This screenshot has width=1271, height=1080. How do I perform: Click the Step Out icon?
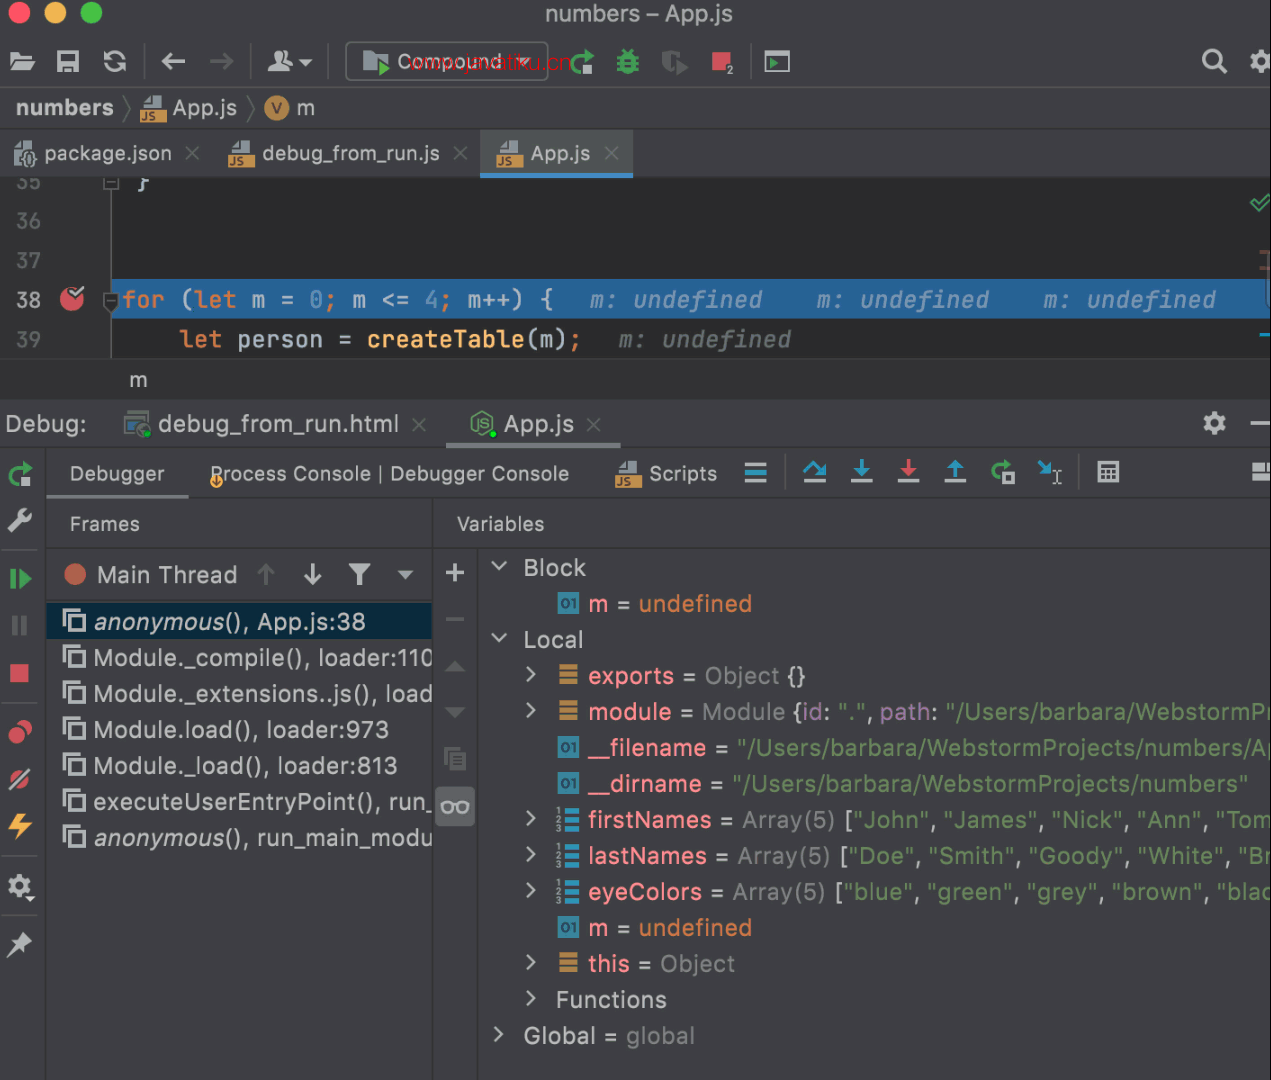point(955,472)
